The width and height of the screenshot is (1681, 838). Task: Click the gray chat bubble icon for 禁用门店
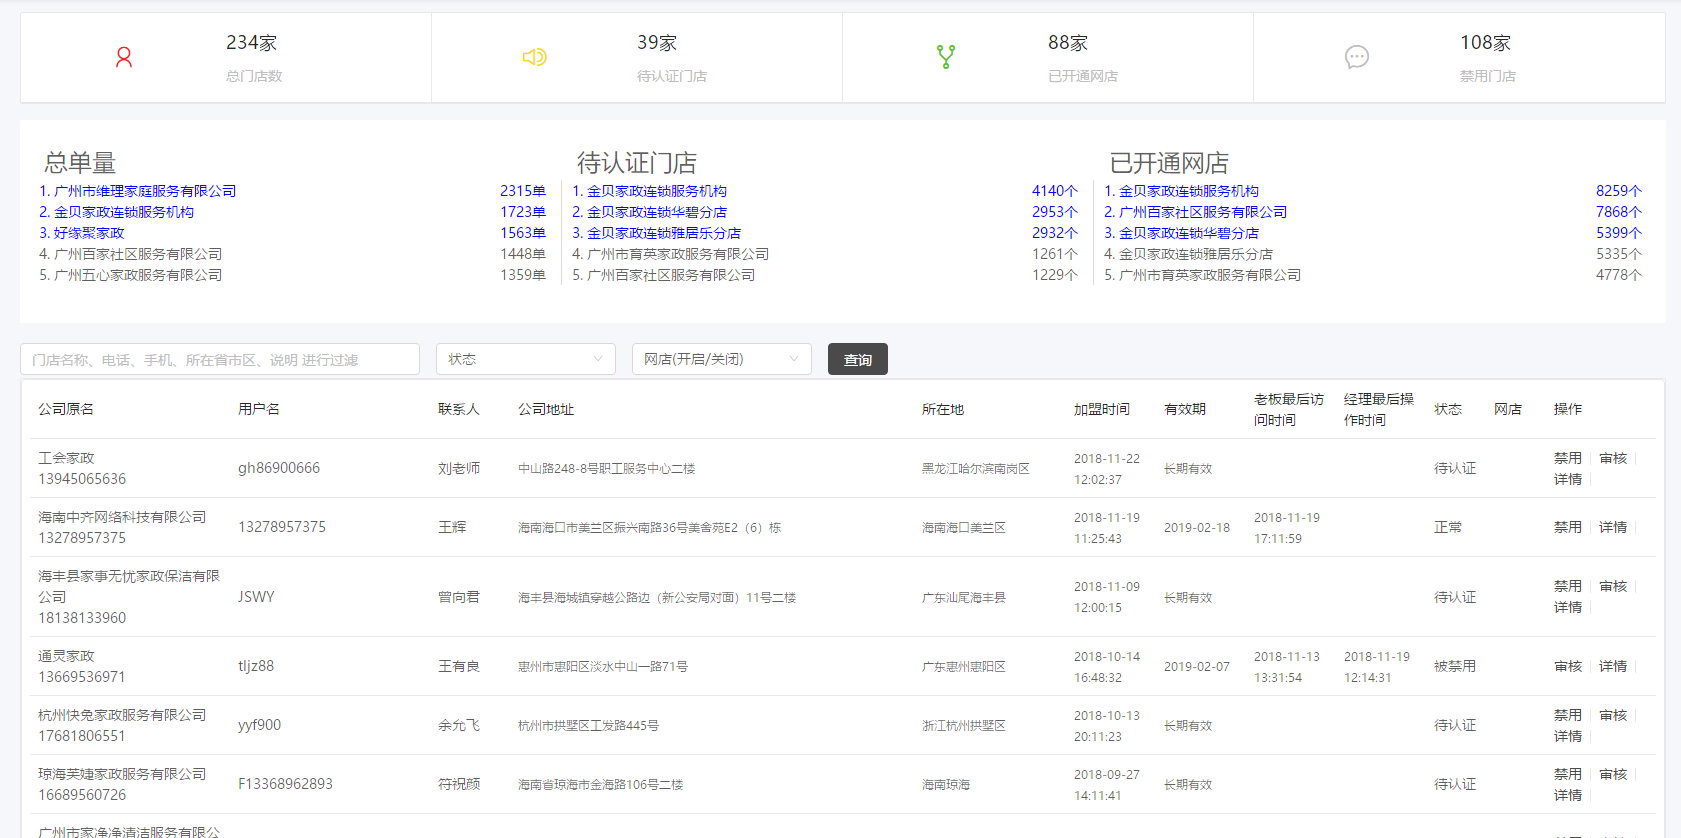pyautogui.click(x=1357, y=57)
